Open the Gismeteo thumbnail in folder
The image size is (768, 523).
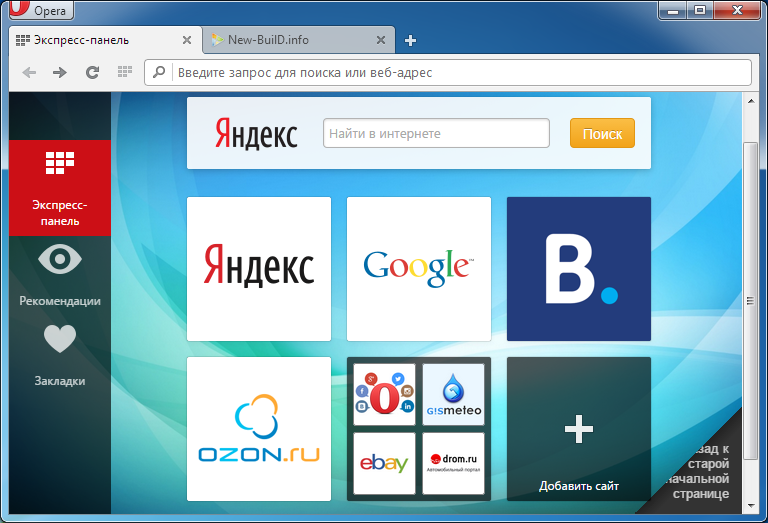[454, 394]
